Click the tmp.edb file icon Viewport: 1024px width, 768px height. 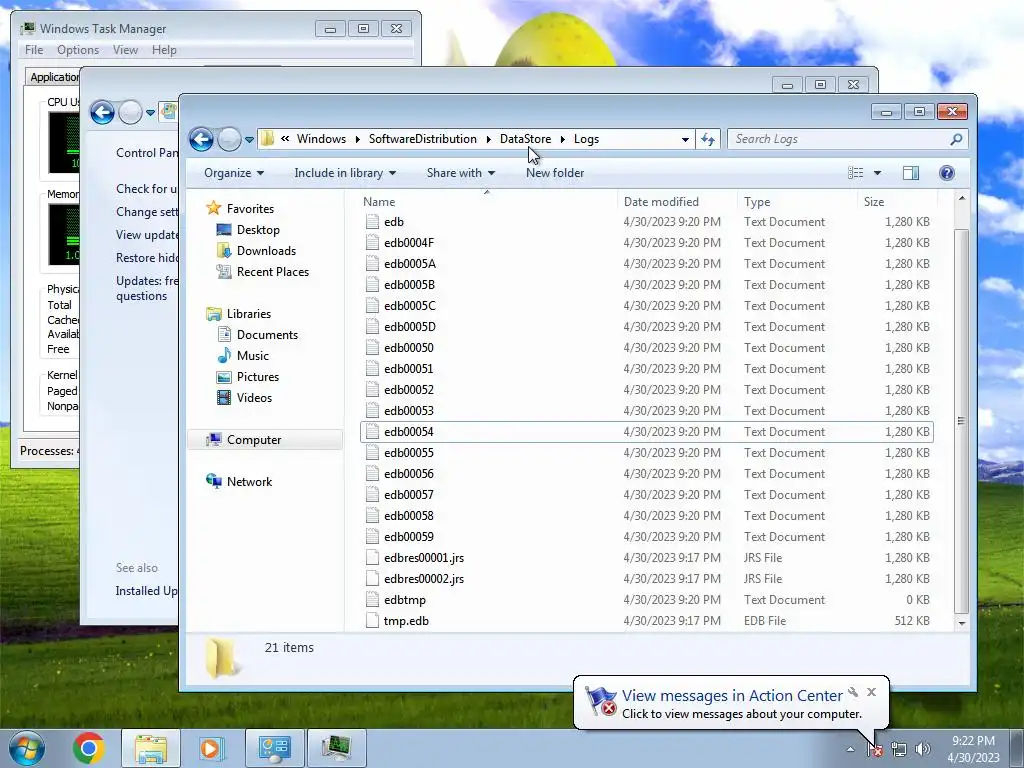pos(372,620)
